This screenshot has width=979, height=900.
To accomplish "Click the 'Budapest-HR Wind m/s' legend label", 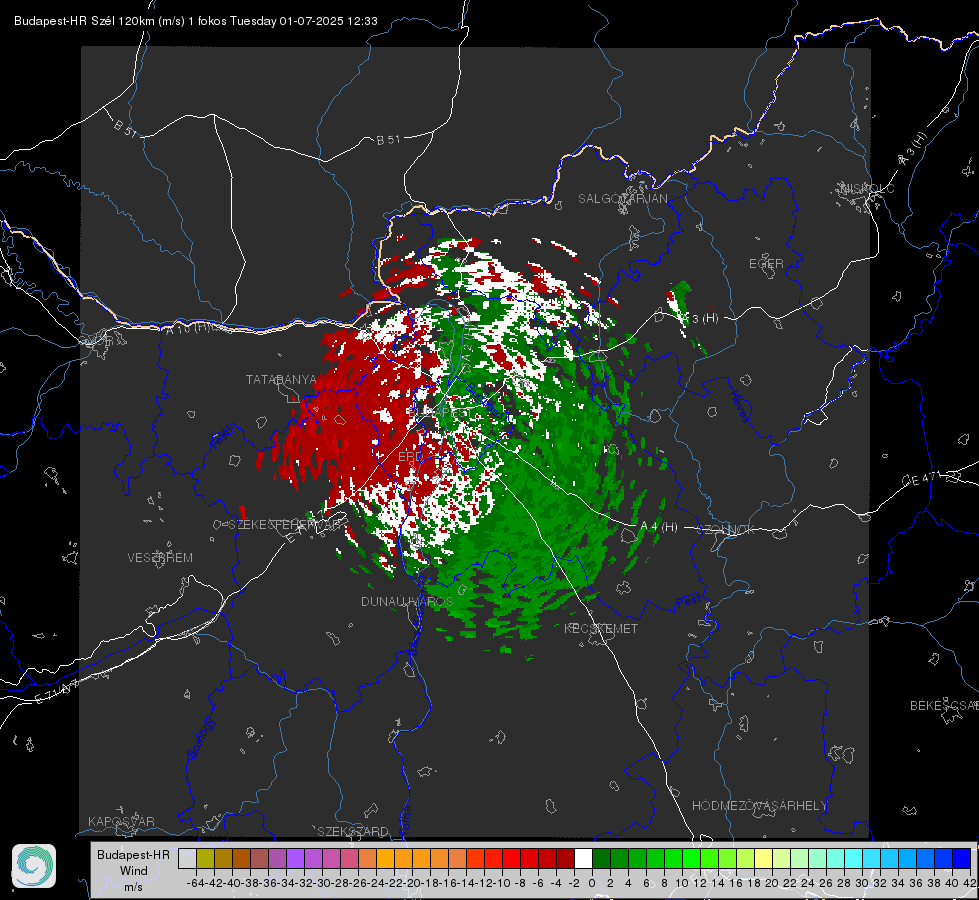I will pos(134,870).
